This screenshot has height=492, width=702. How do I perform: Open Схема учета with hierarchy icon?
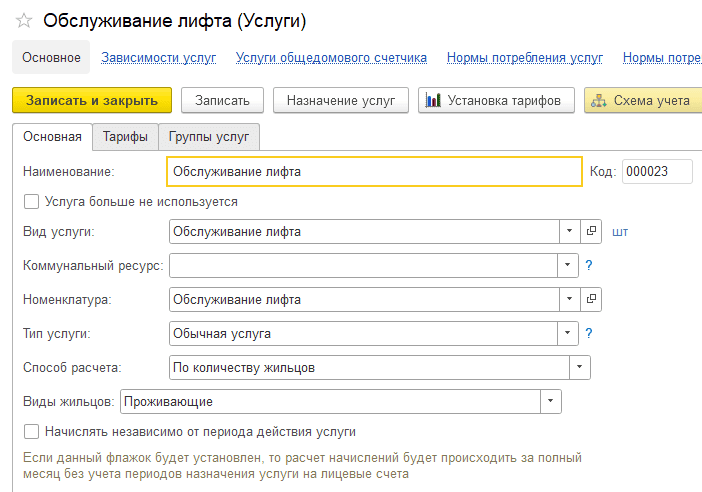pos(642,100)
